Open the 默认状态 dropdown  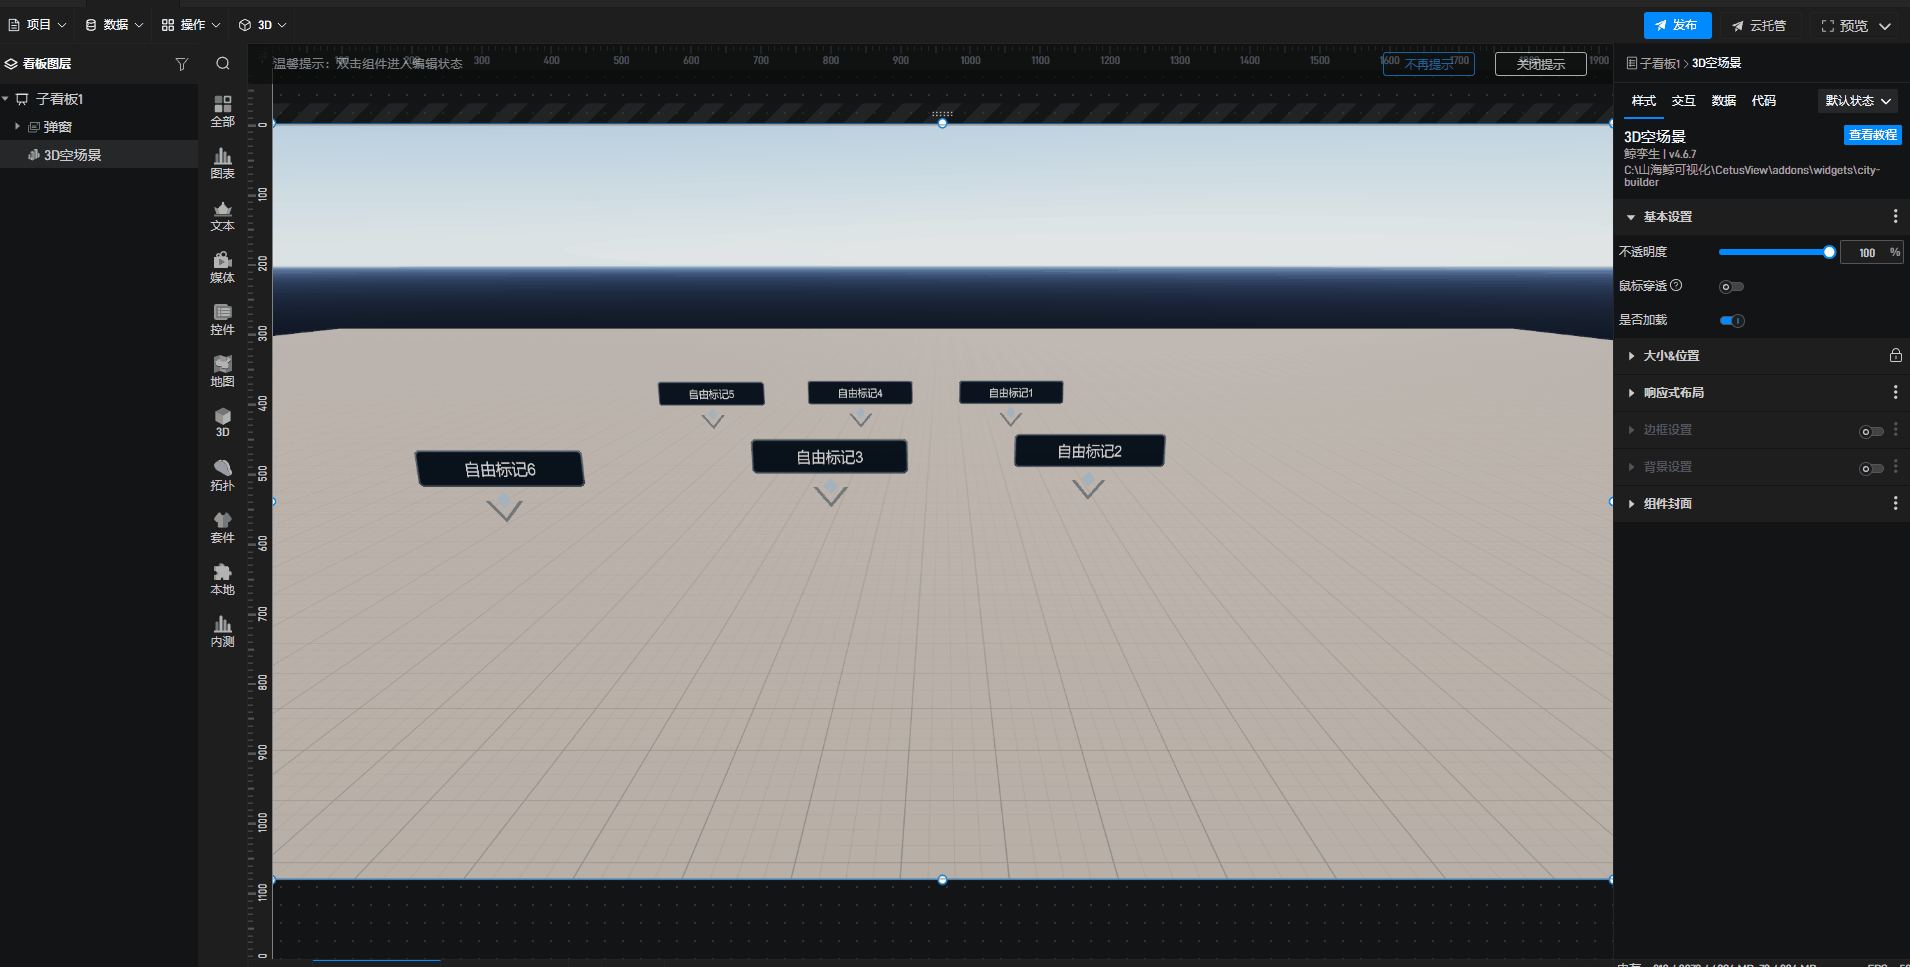pyautogui.click(x=1857, y=101)
